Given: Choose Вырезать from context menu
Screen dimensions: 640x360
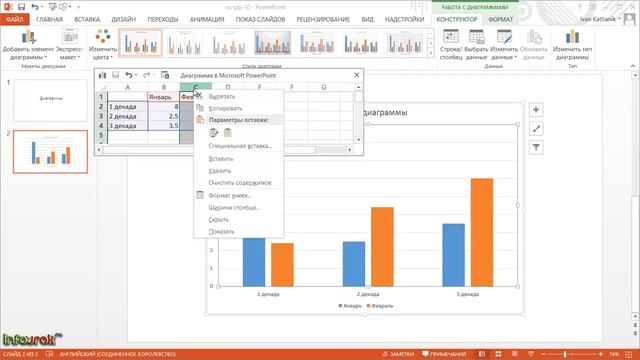Looking at the screenshot, I should pyautogui.click(x=239, y=97).
